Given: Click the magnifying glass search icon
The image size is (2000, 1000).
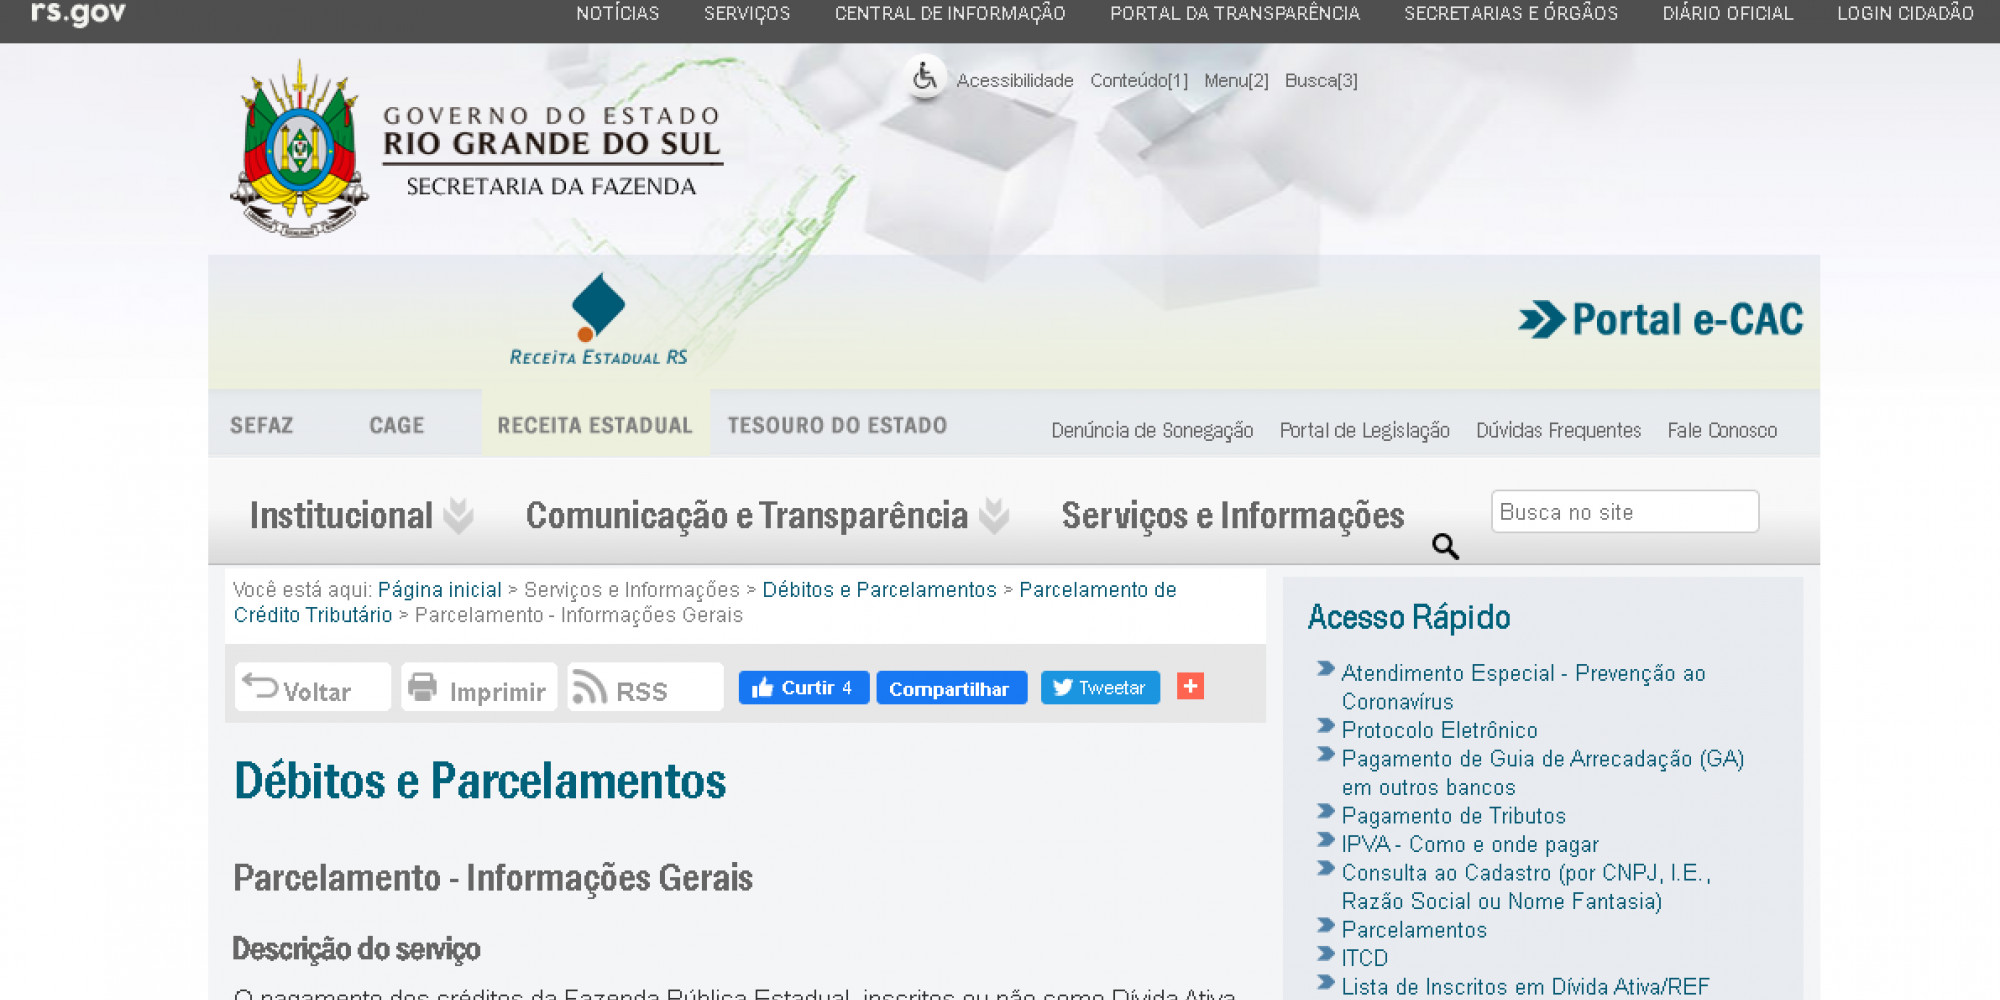Looking at the screenshot, I should 1445,546.
